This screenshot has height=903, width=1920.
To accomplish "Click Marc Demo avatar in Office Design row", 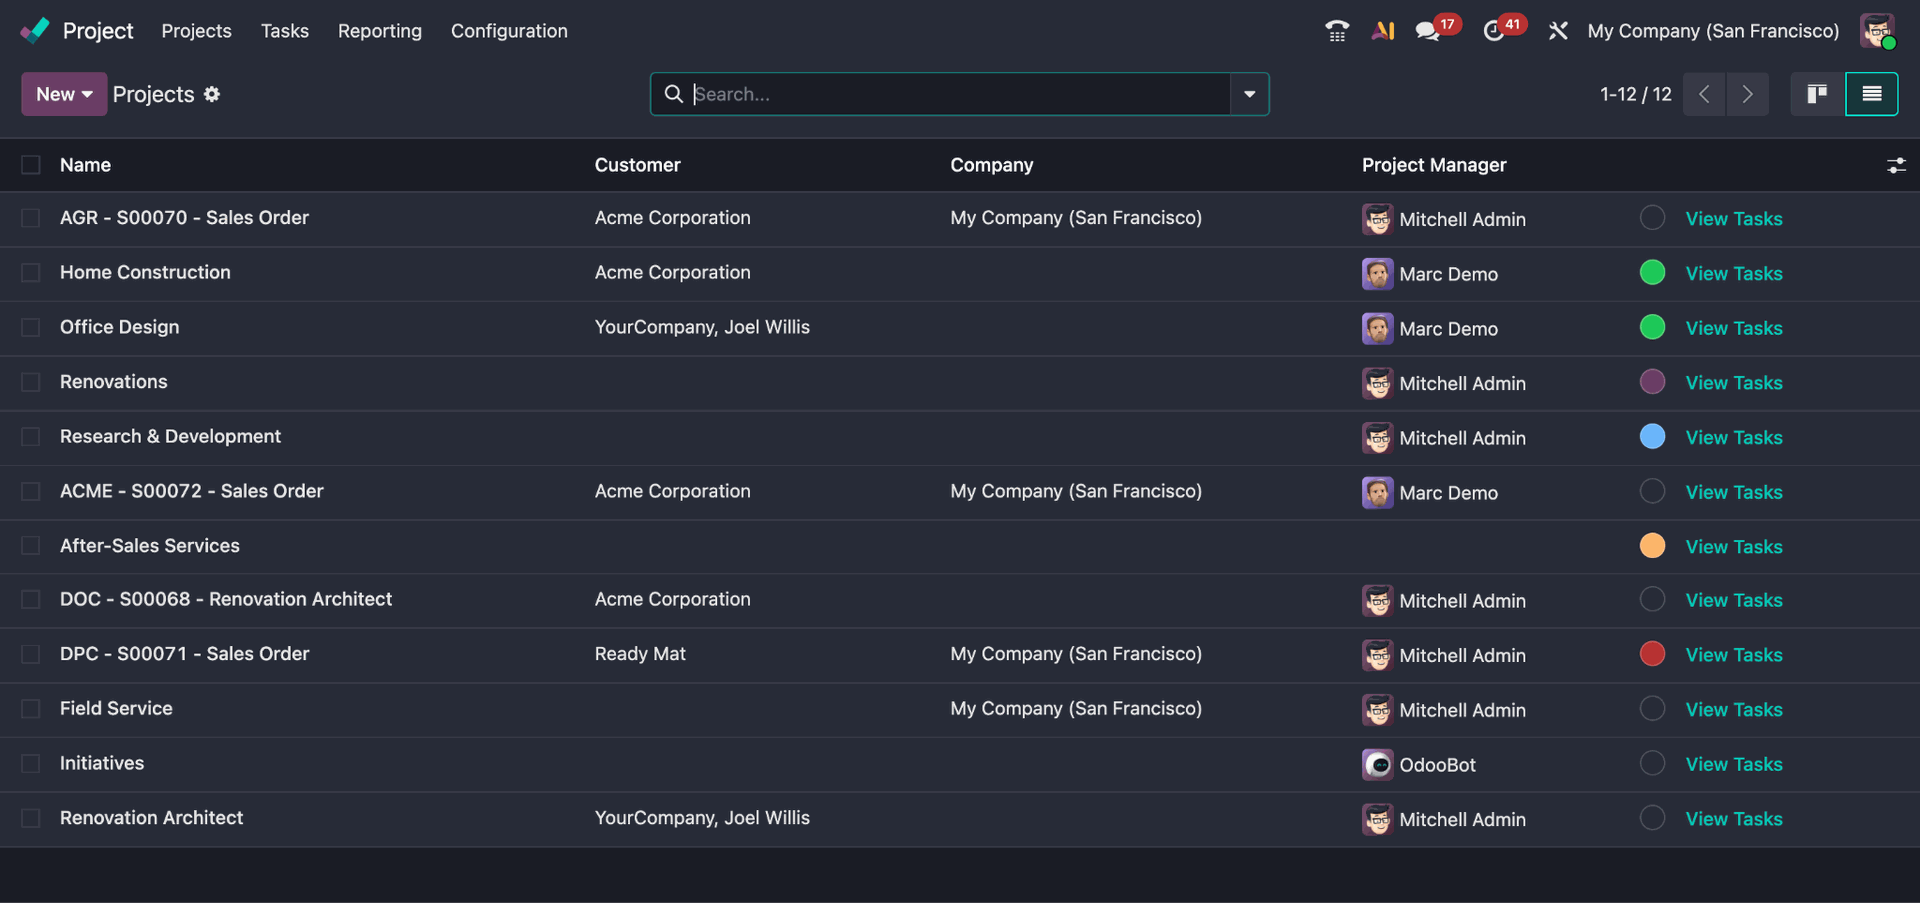I will point(1377,328).
